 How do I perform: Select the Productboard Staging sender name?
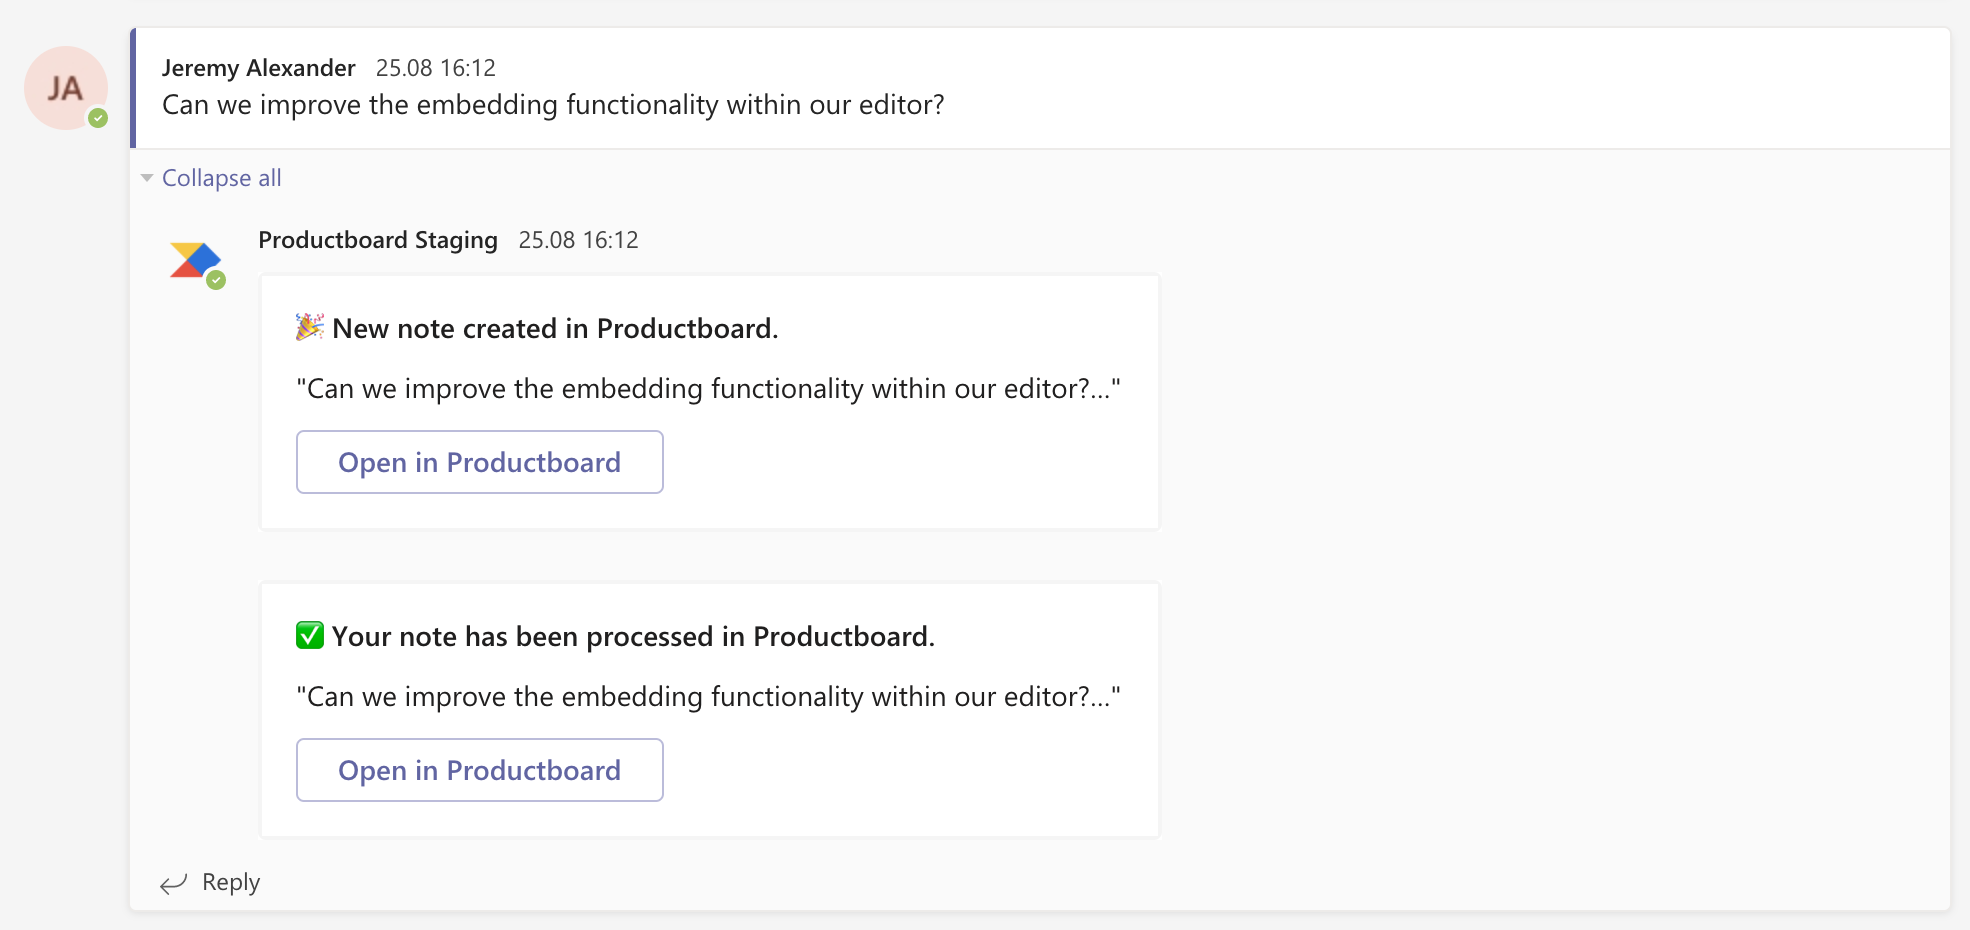click(x=378, y=240)
